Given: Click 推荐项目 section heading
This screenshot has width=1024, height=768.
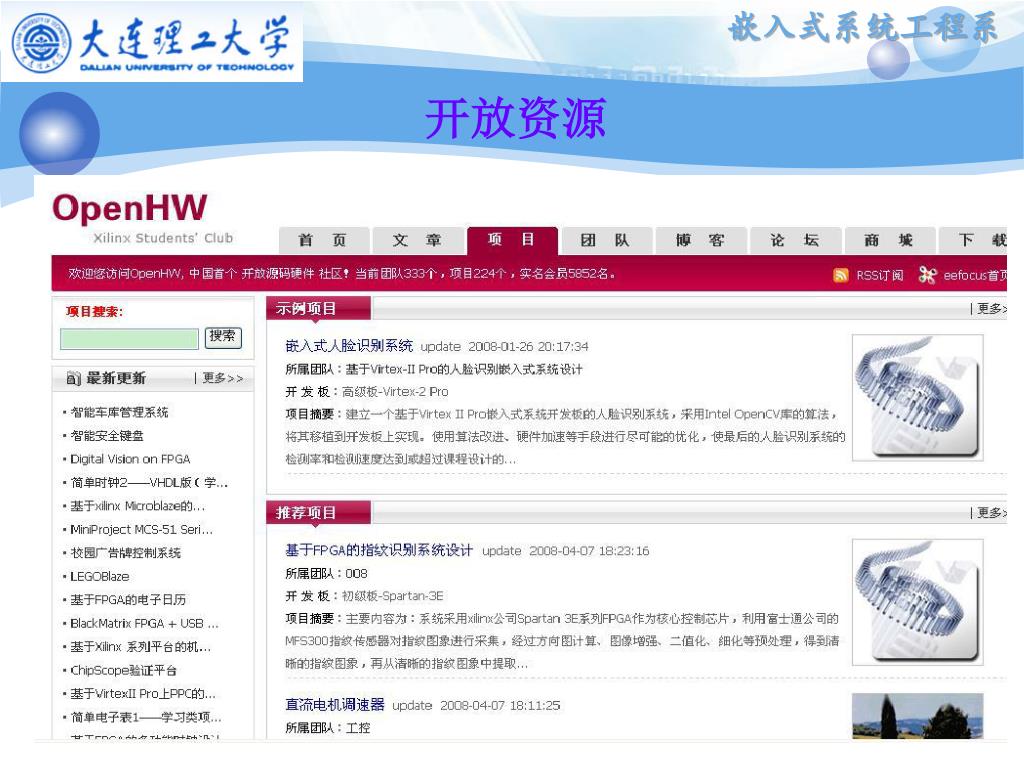Looking at the screenshot, I should (306, 513).
